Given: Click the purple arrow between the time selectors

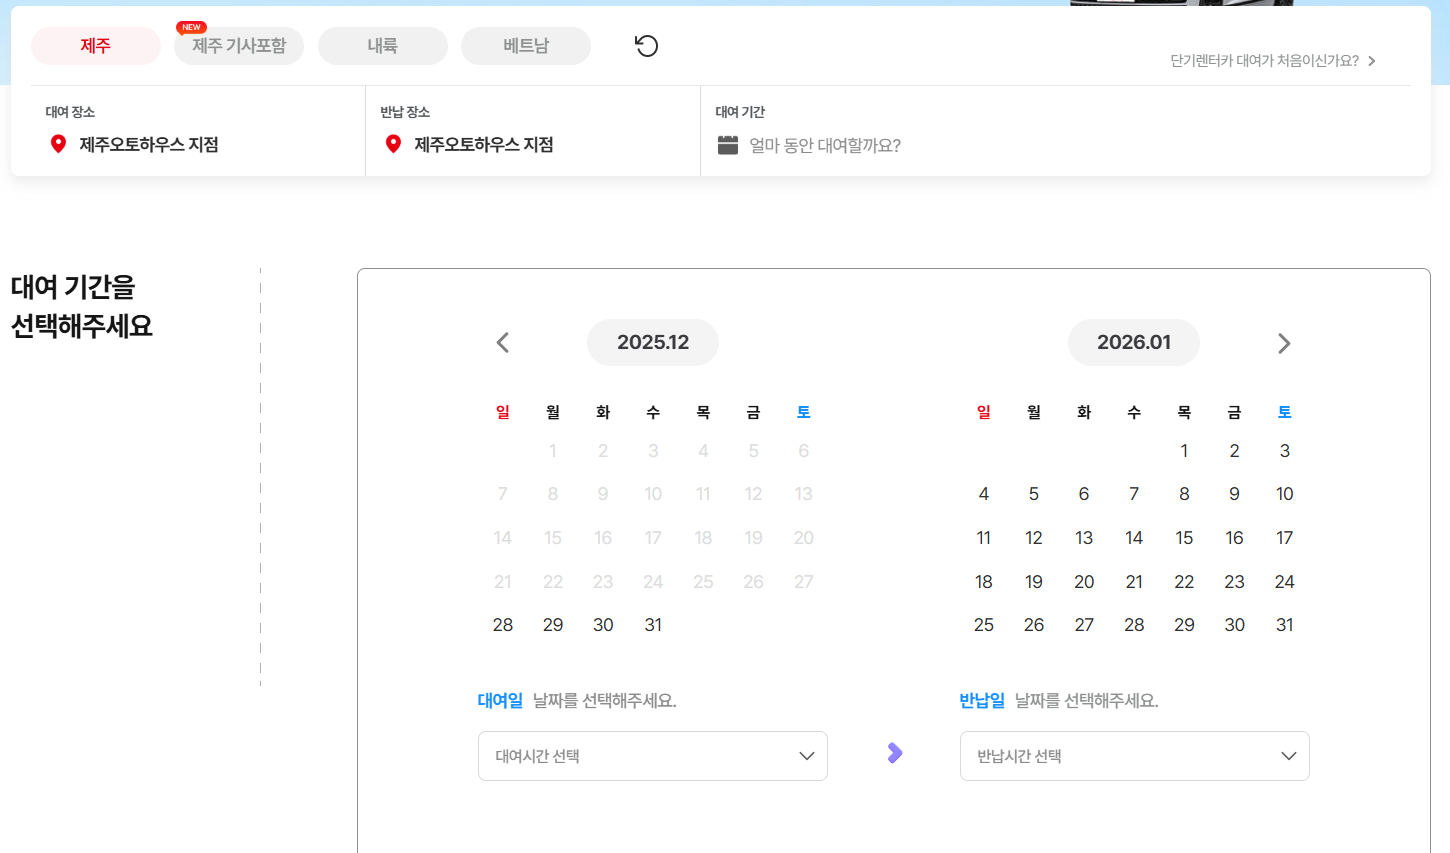Looking at the screenshot, I should [x=893, y=755].
